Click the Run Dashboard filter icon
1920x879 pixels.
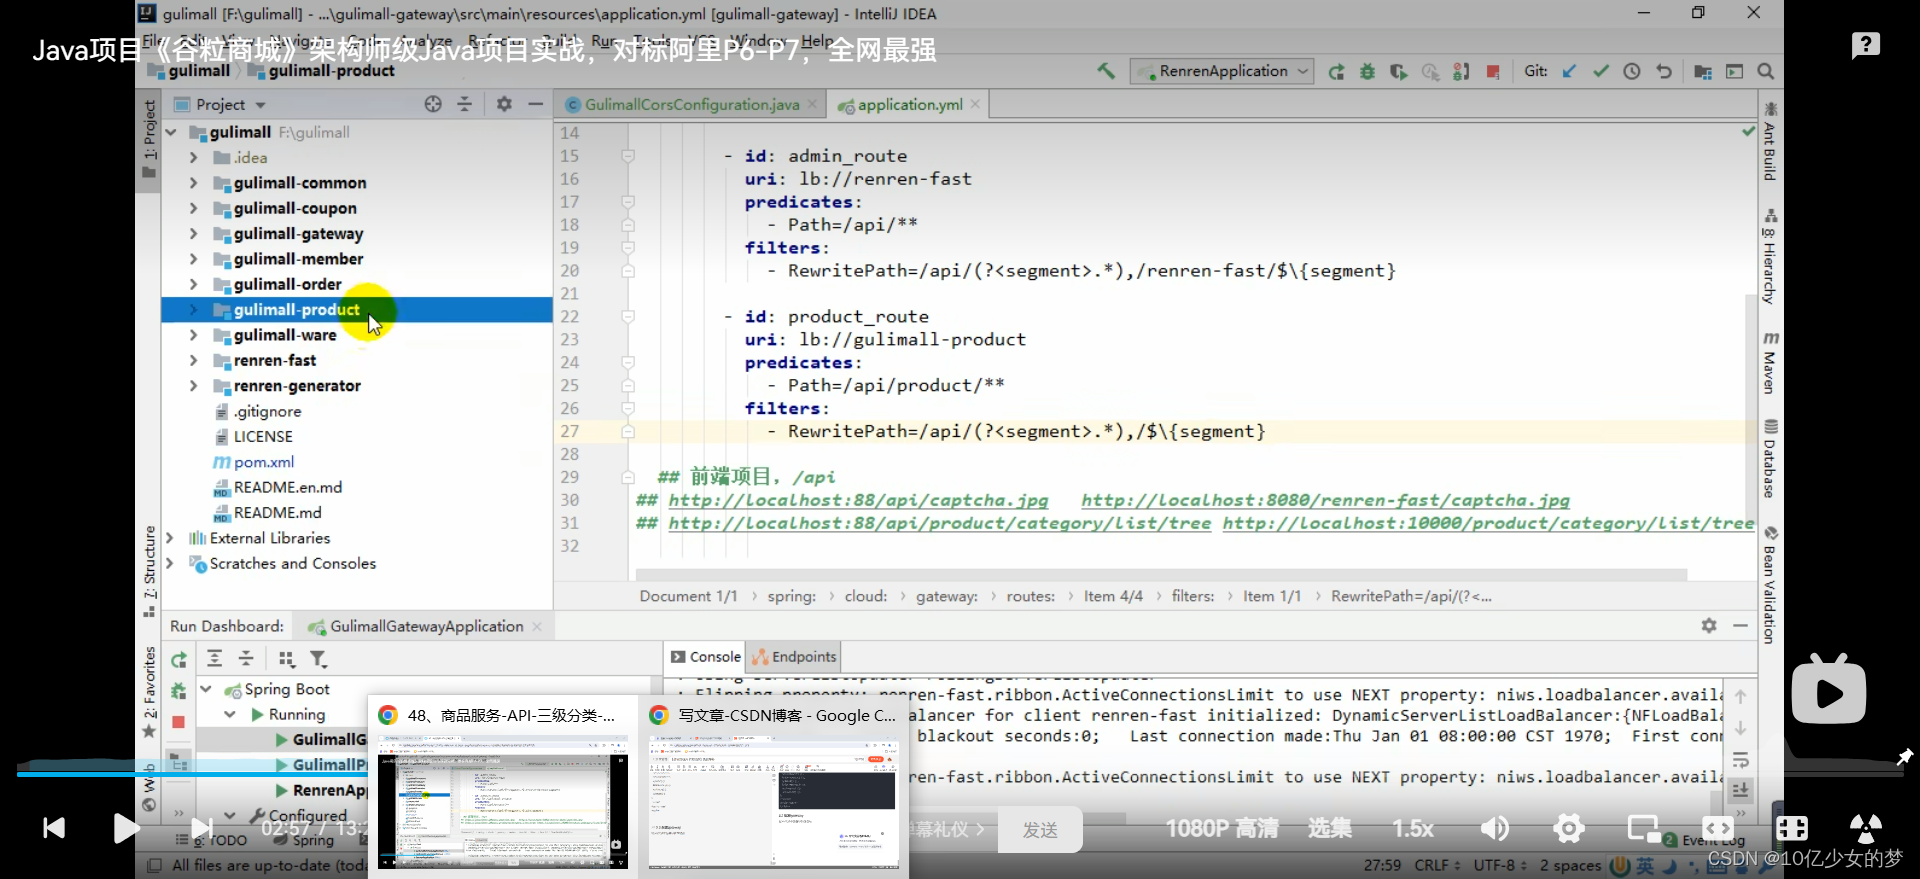[x=318, y=659]
